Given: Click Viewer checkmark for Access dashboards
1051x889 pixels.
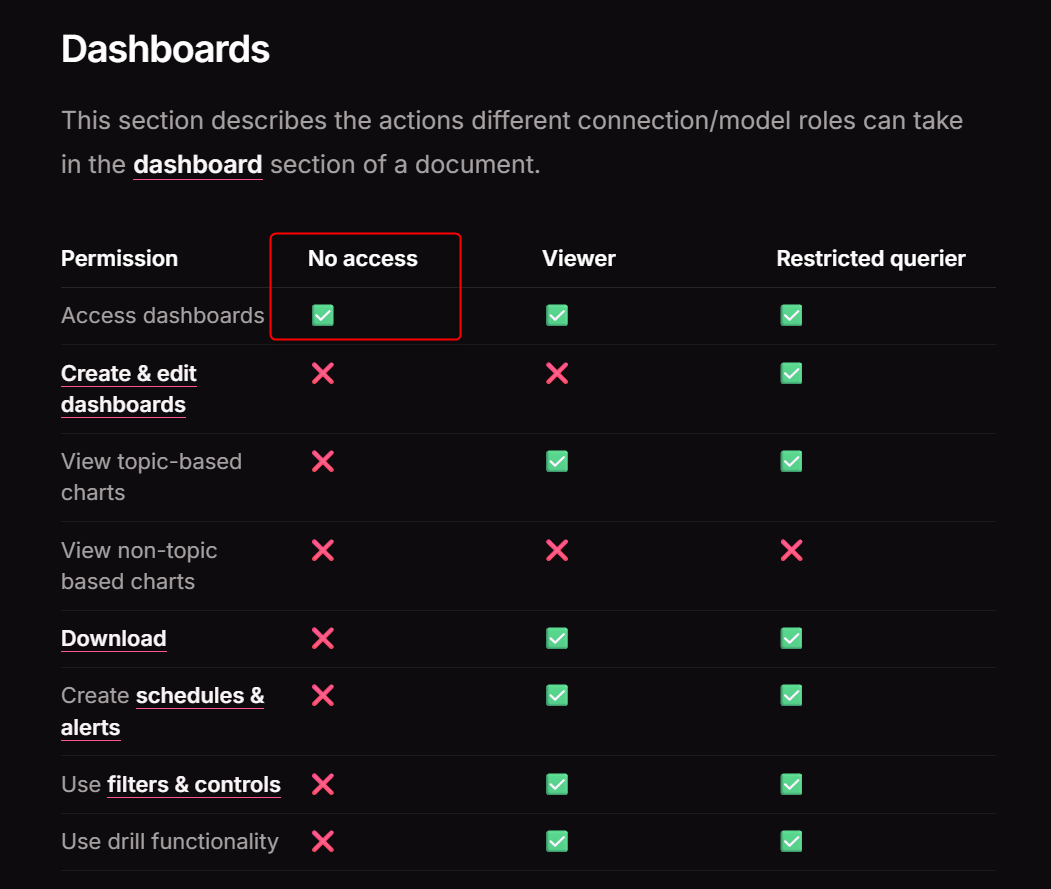Looking at the screenshot, I should (557, 315).
